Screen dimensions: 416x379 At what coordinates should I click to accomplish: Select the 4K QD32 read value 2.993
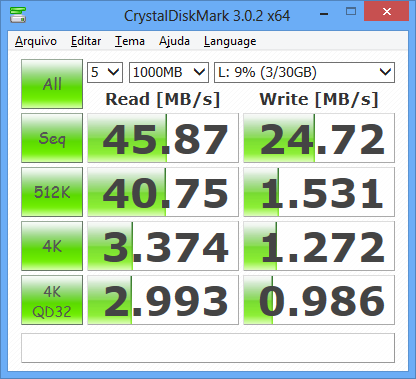point(163,300)
